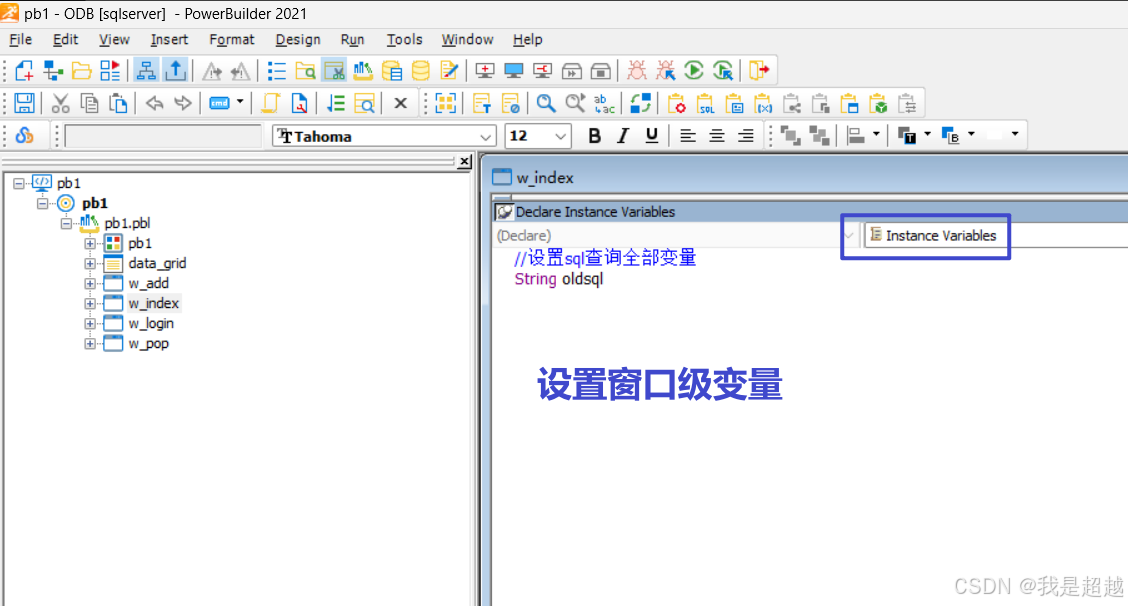1128x606 pixels.
Task: Close the System Tree panel
Action: [x=464, y=161]
